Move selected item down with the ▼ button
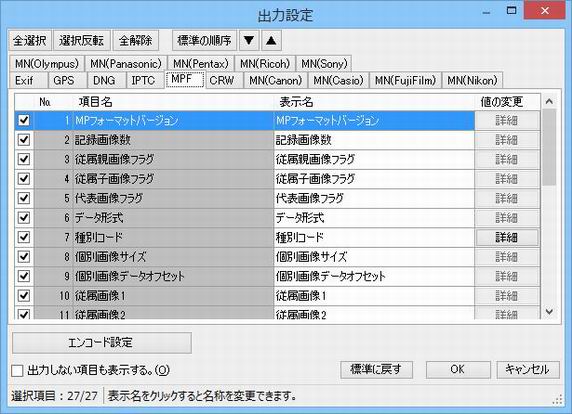The image size is (572, 414). [x=249, y=40]
